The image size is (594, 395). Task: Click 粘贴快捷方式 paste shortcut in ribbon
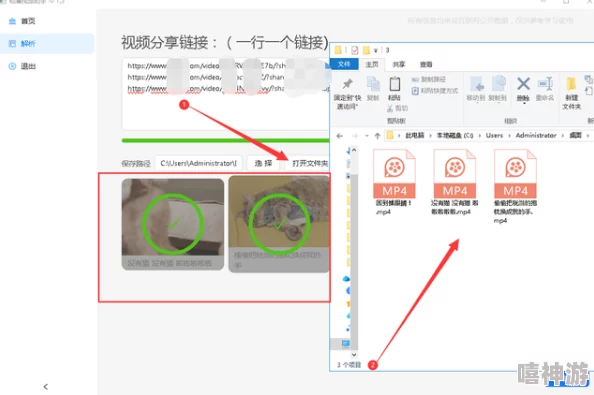[x=435, y=91]
